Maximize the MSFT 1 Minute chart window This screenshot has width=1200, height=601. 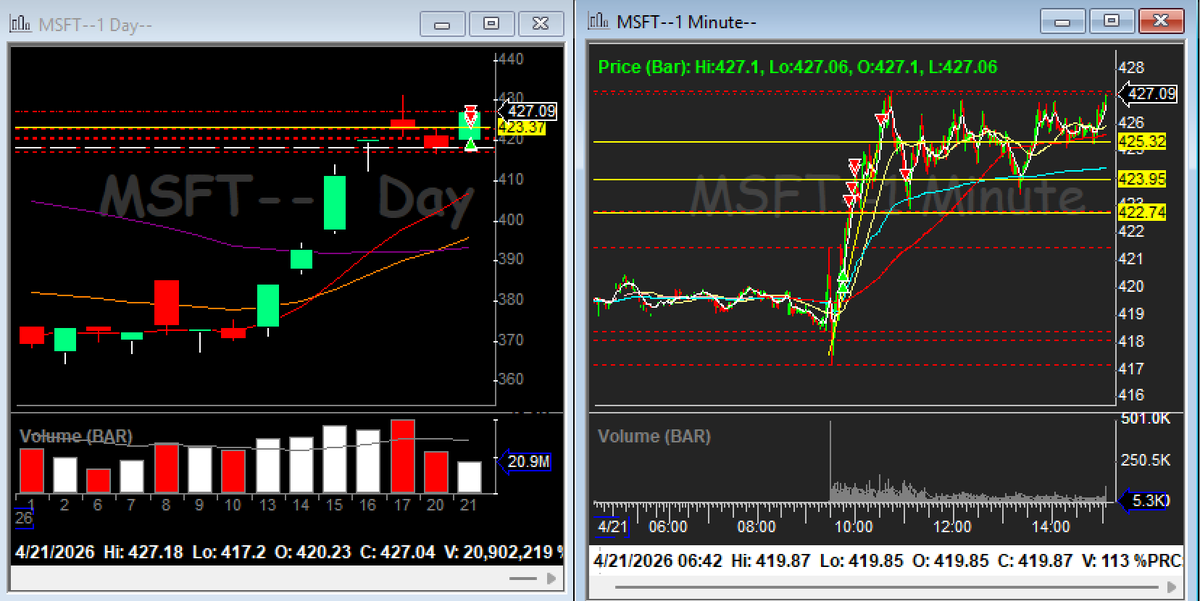point(1112,20)
